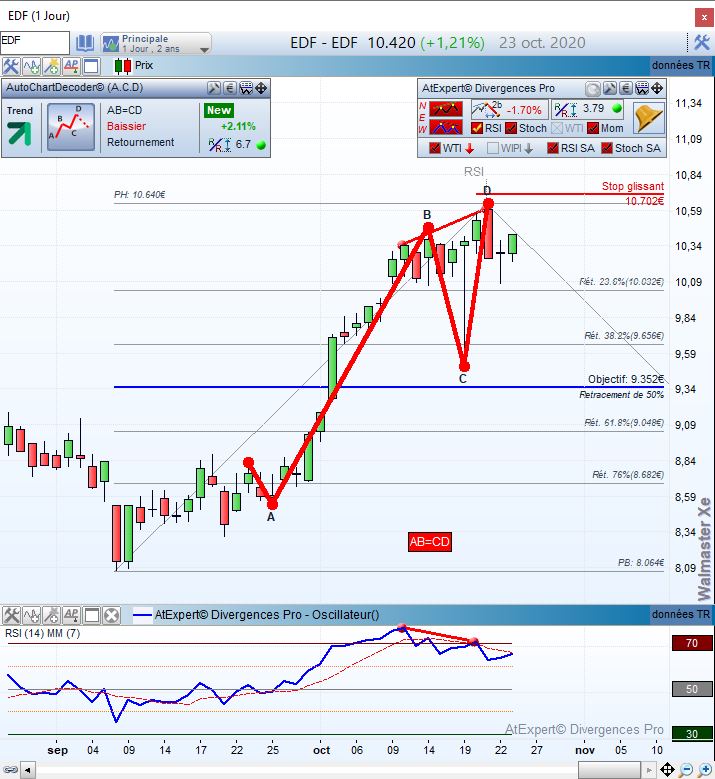Viewport: 715px width, 779px height.
Task: Open Divergences Pro settings wrench
Action: point(610,89)
